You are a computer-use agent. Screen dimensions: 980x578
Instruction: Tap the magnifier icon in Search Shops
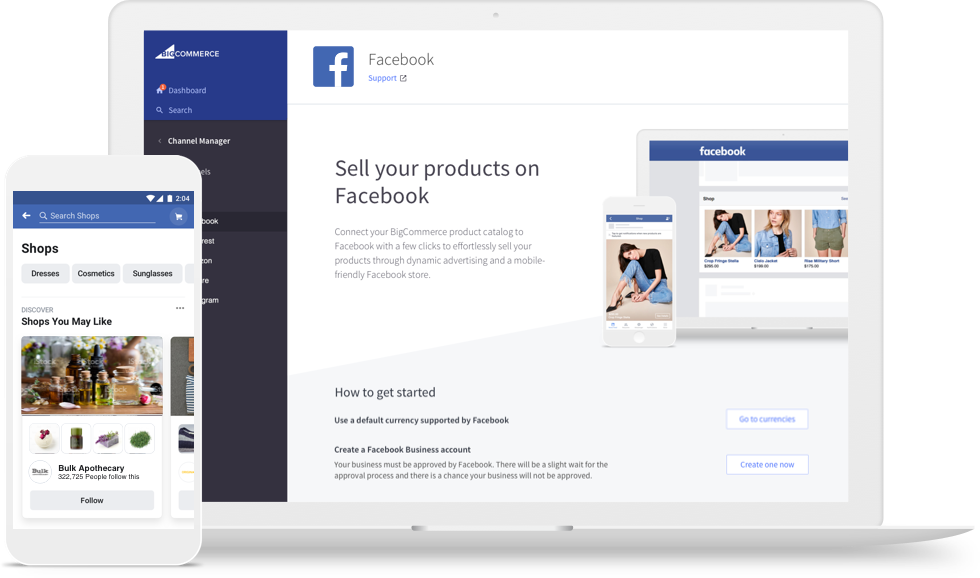click(43, 216)
